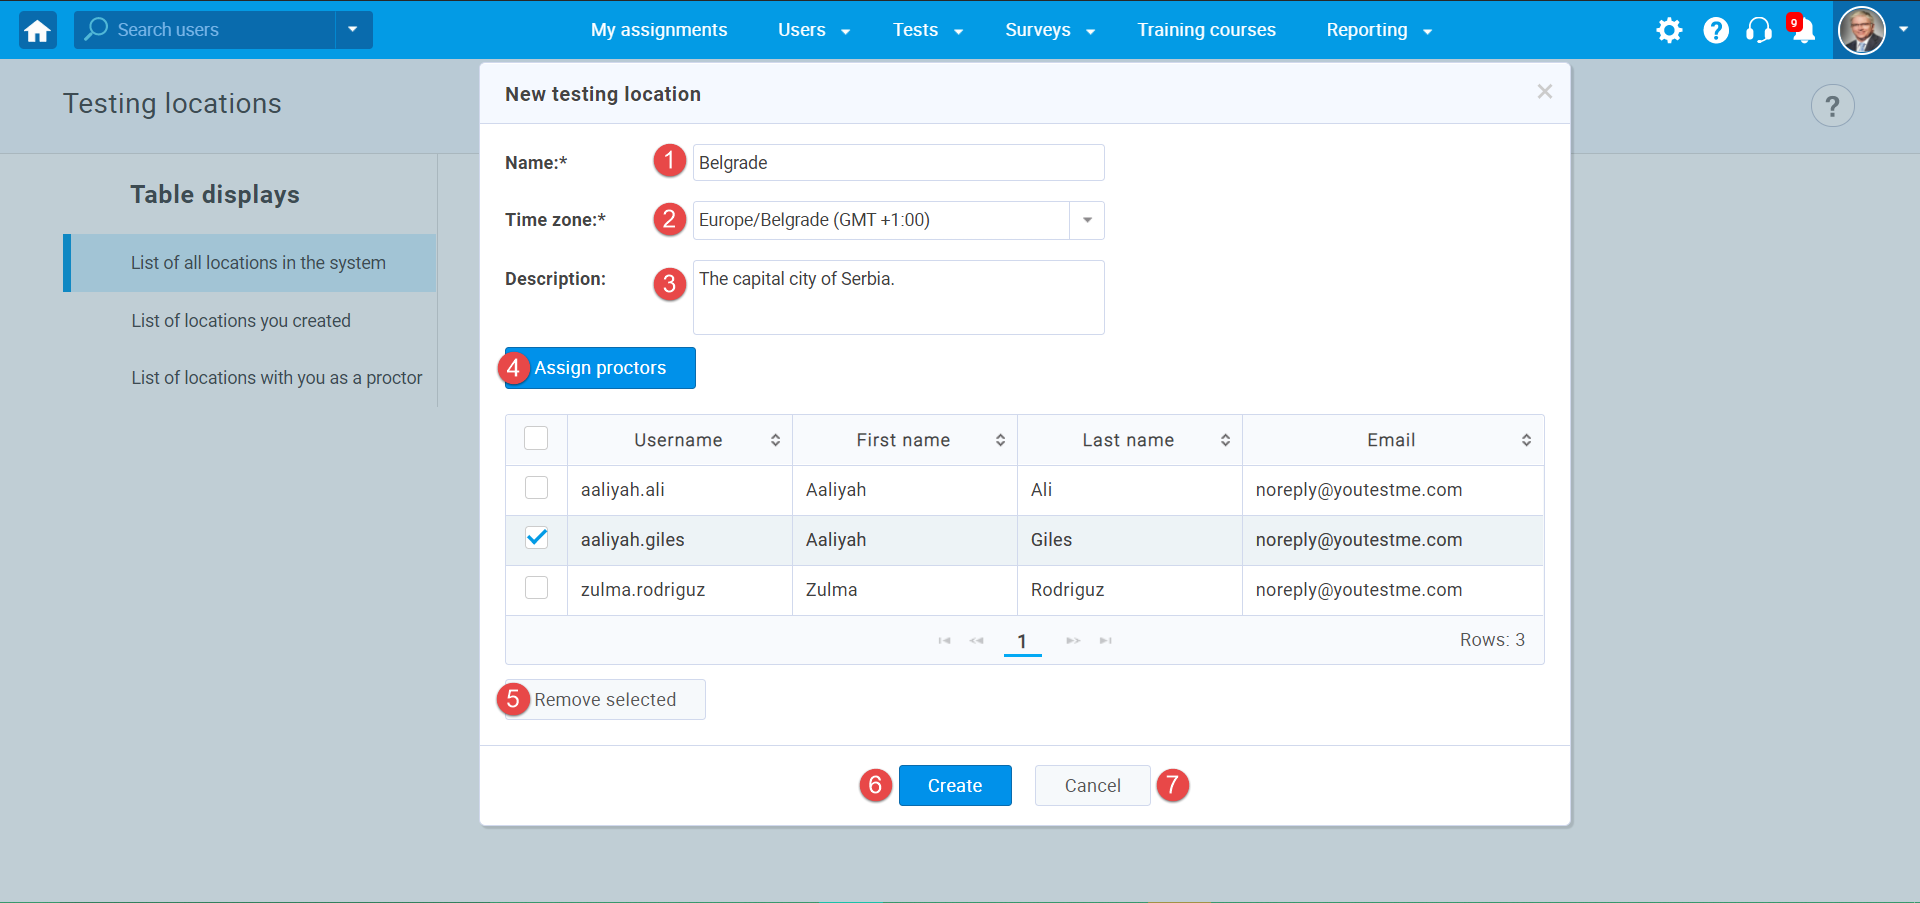
Task: Uncheck the aaliyah.giles proctor row
Action: (x=536, y=538)
